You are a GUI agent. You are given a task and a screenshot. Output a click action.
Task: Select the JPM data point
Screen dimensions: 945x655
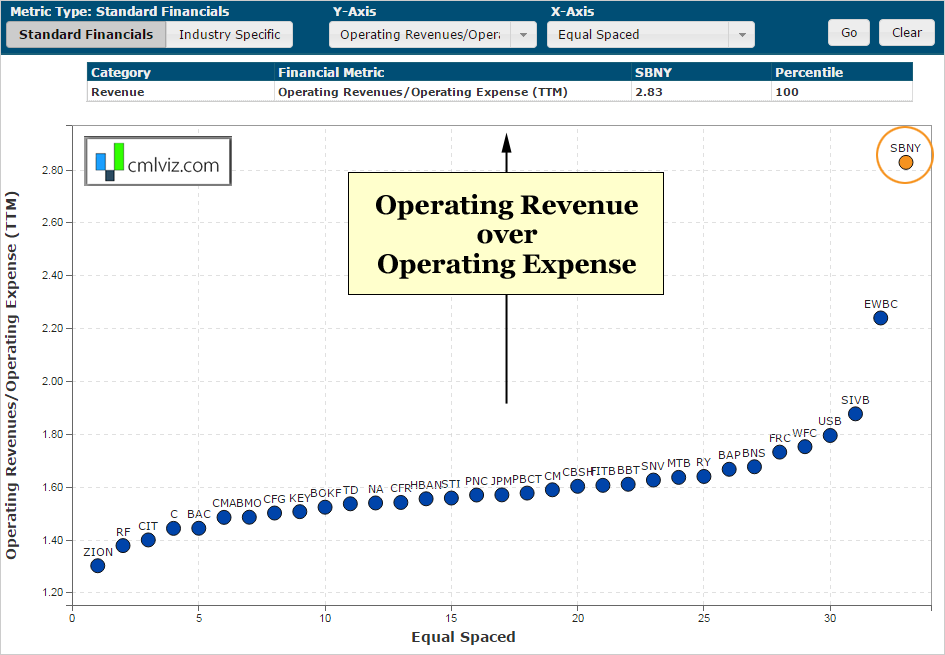(501, 495)
